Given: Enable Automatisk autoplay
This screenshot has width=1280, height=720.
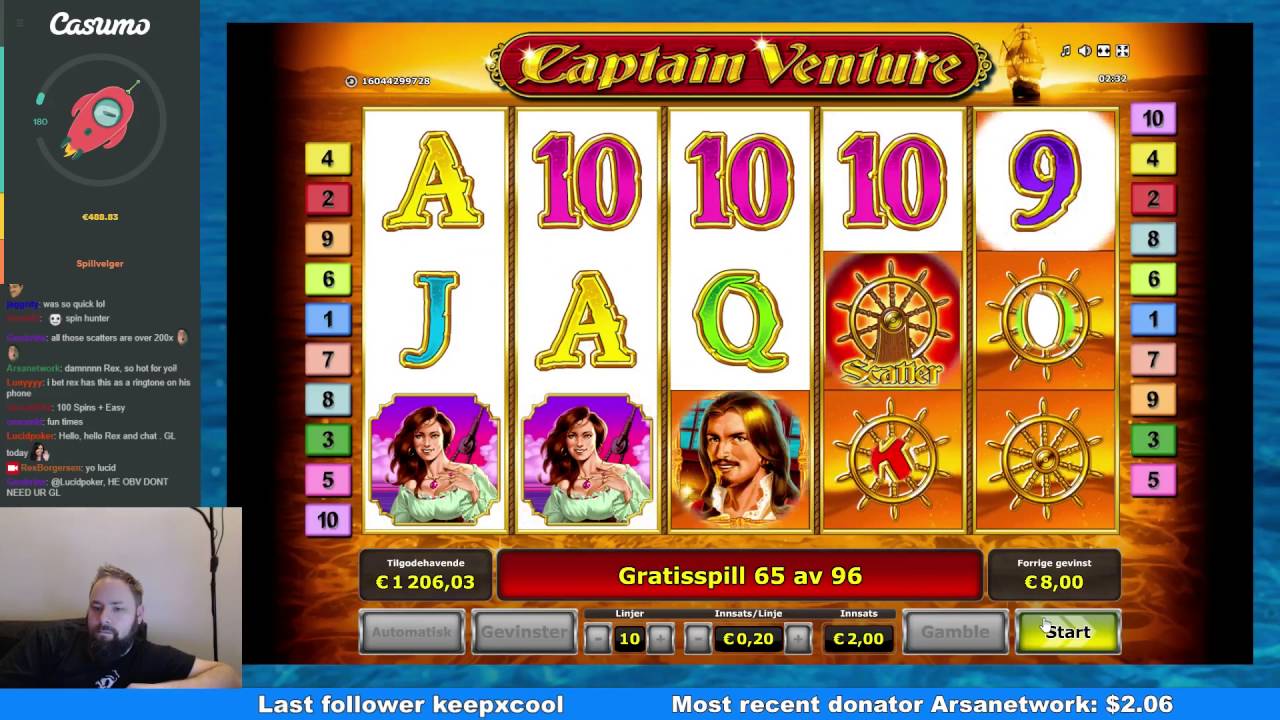Looking at the screenshot, I should tap(412, 632).
